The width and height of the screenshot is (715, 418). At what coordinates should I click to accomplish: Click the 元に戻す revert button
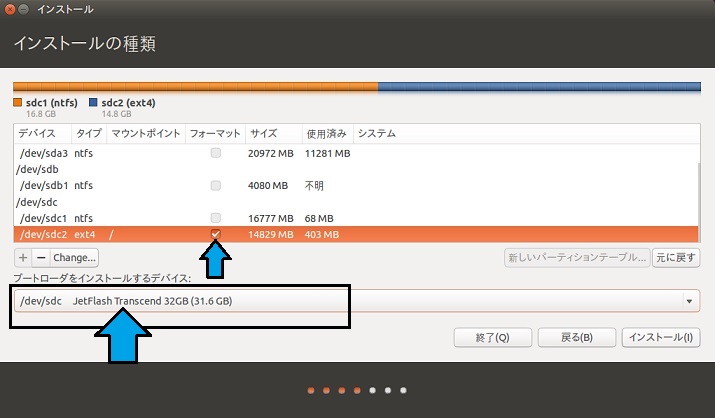(x=676, y=257)
